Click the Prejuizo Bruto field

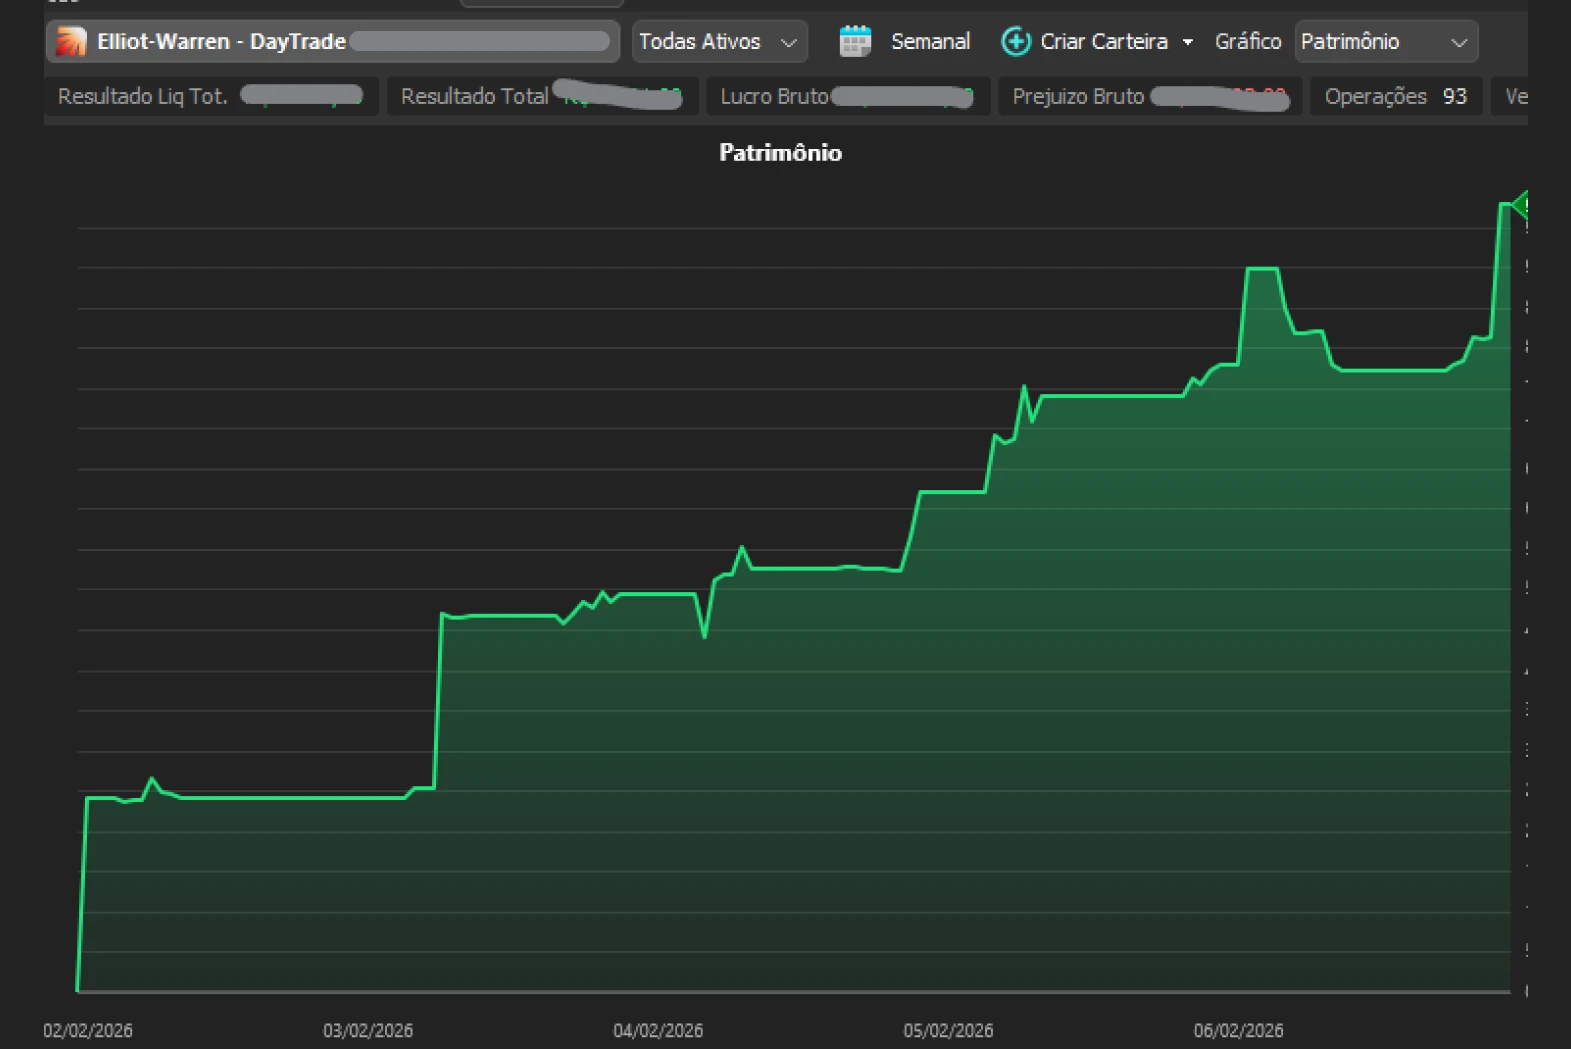(1150, 97)
